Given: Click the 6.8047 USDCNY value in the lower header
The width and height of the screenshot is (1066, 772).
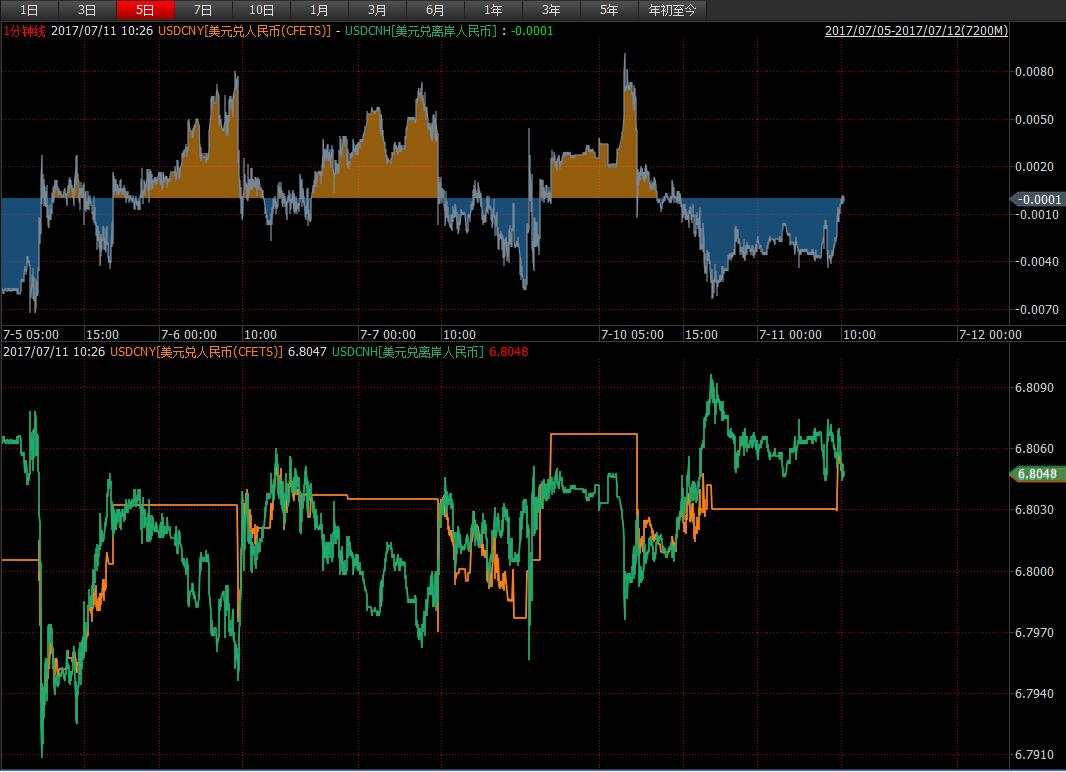Looking at the screenshot, I should (307, 351).
